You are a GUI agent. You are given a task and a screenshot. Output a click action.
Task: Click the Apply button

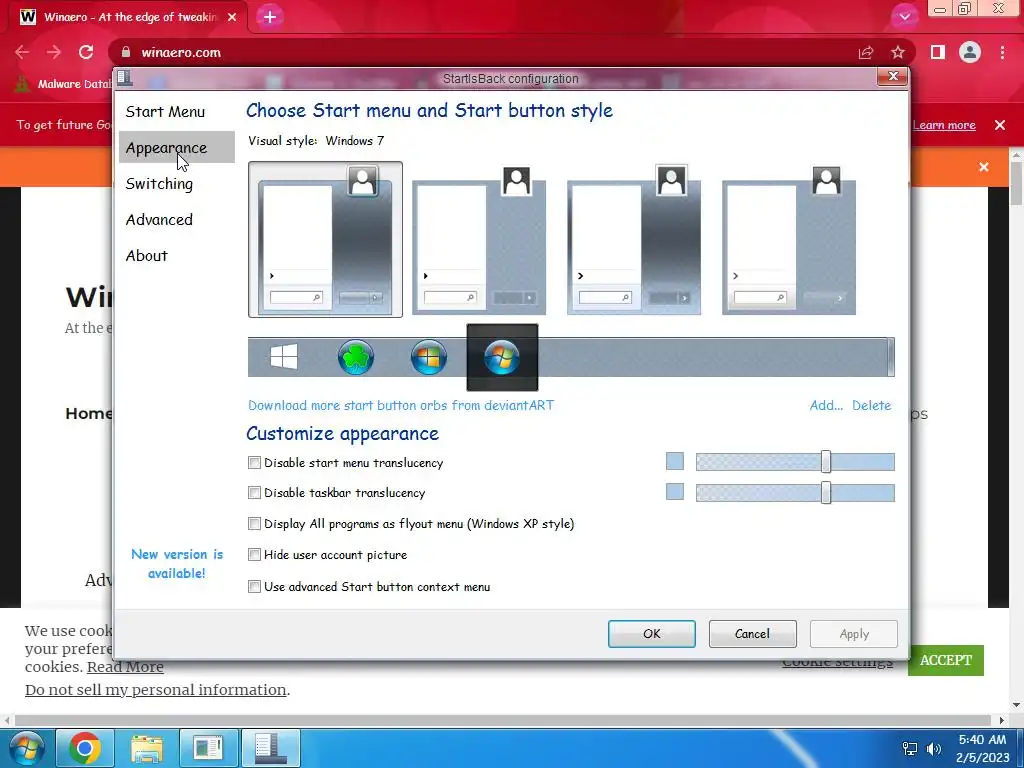click(x=854, y=633)
